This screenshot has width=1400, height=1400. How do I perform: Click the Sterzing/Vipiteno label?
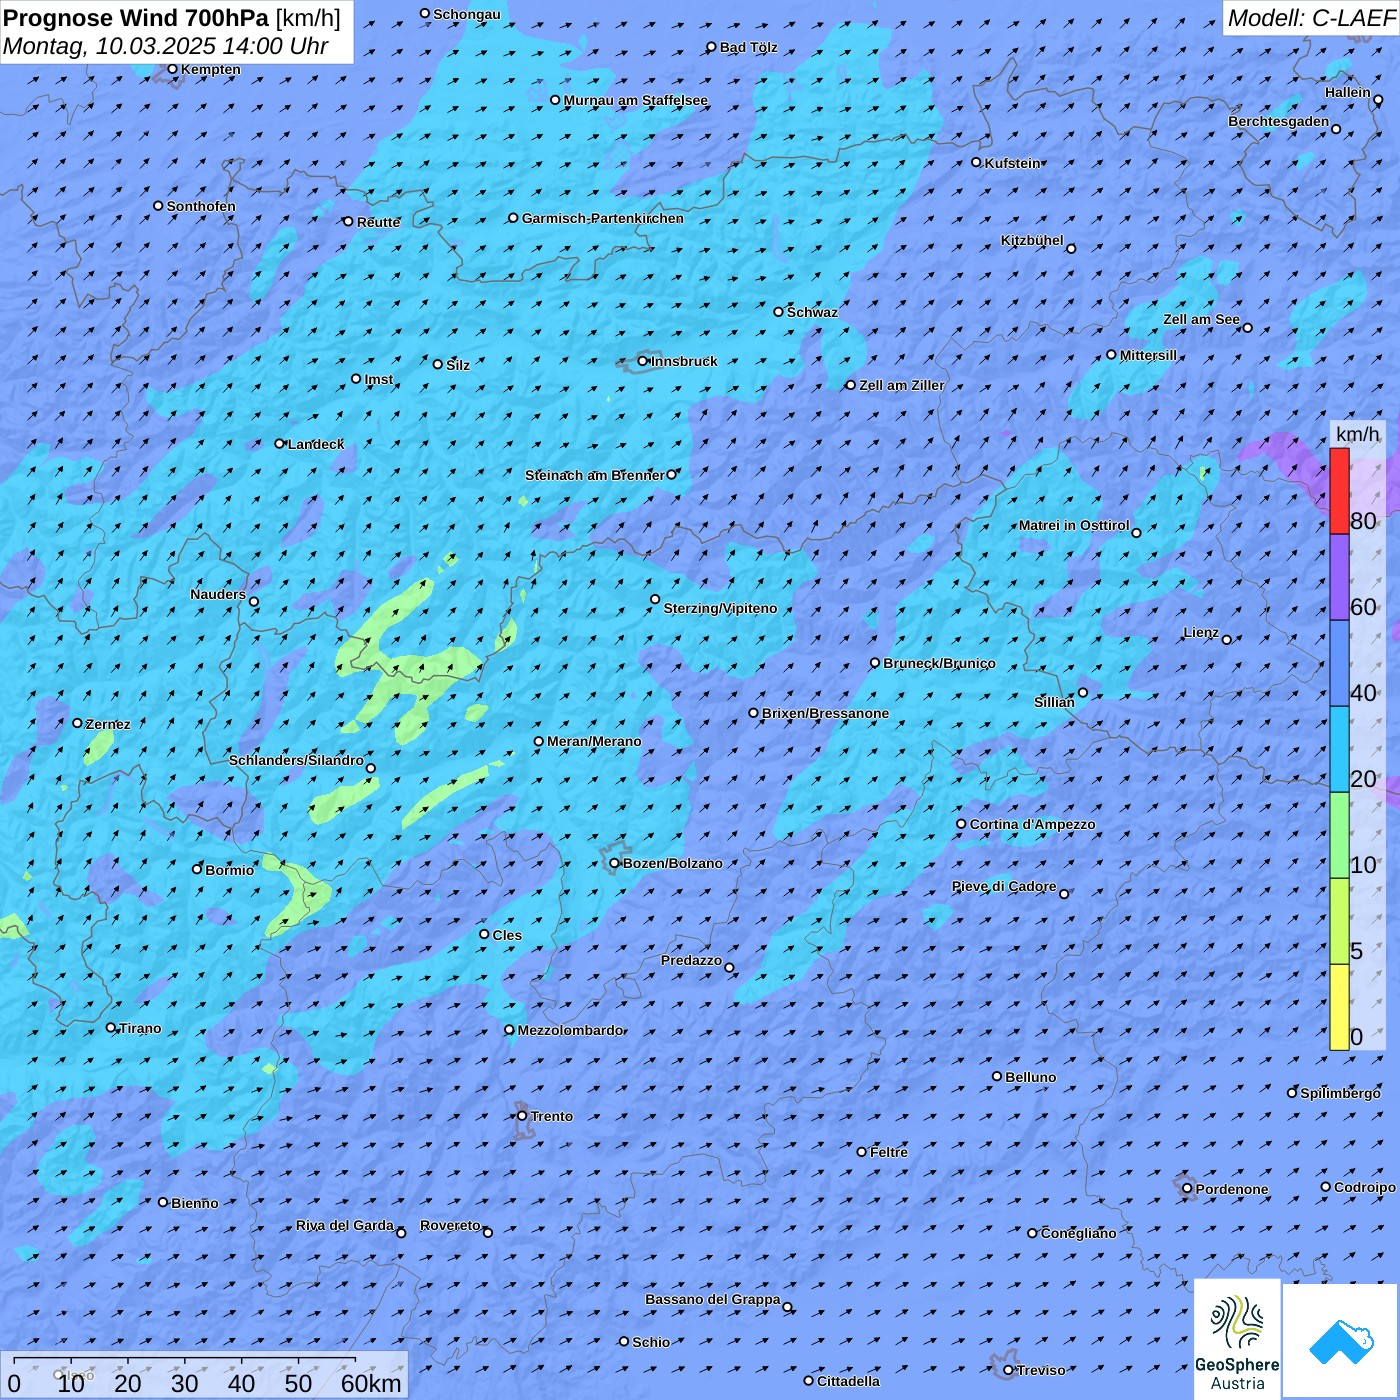pos(720,608)
